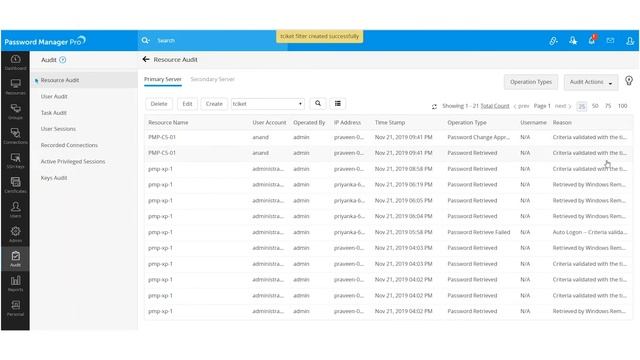Click the Edit filter button
The image size is (640, 360).
187,104
